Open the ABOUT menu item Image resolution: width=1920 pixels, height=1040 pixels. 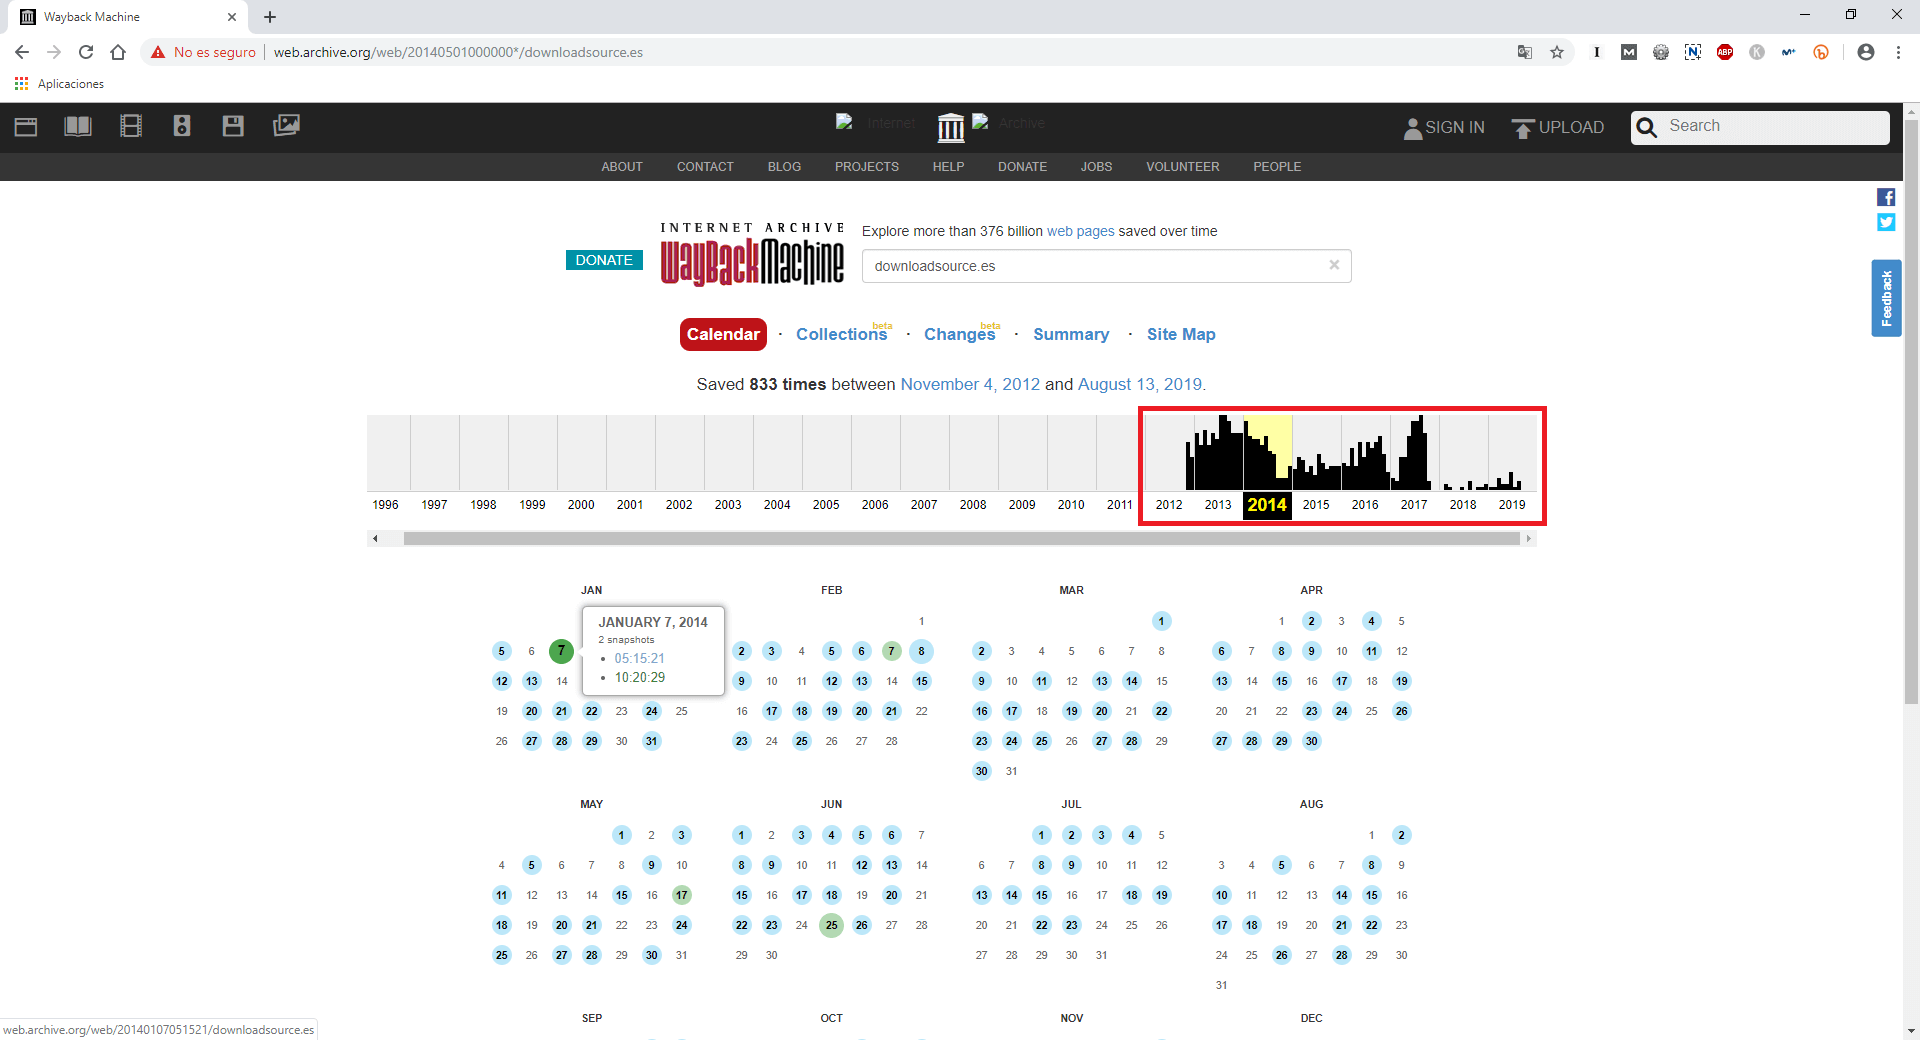click(622, 167)
